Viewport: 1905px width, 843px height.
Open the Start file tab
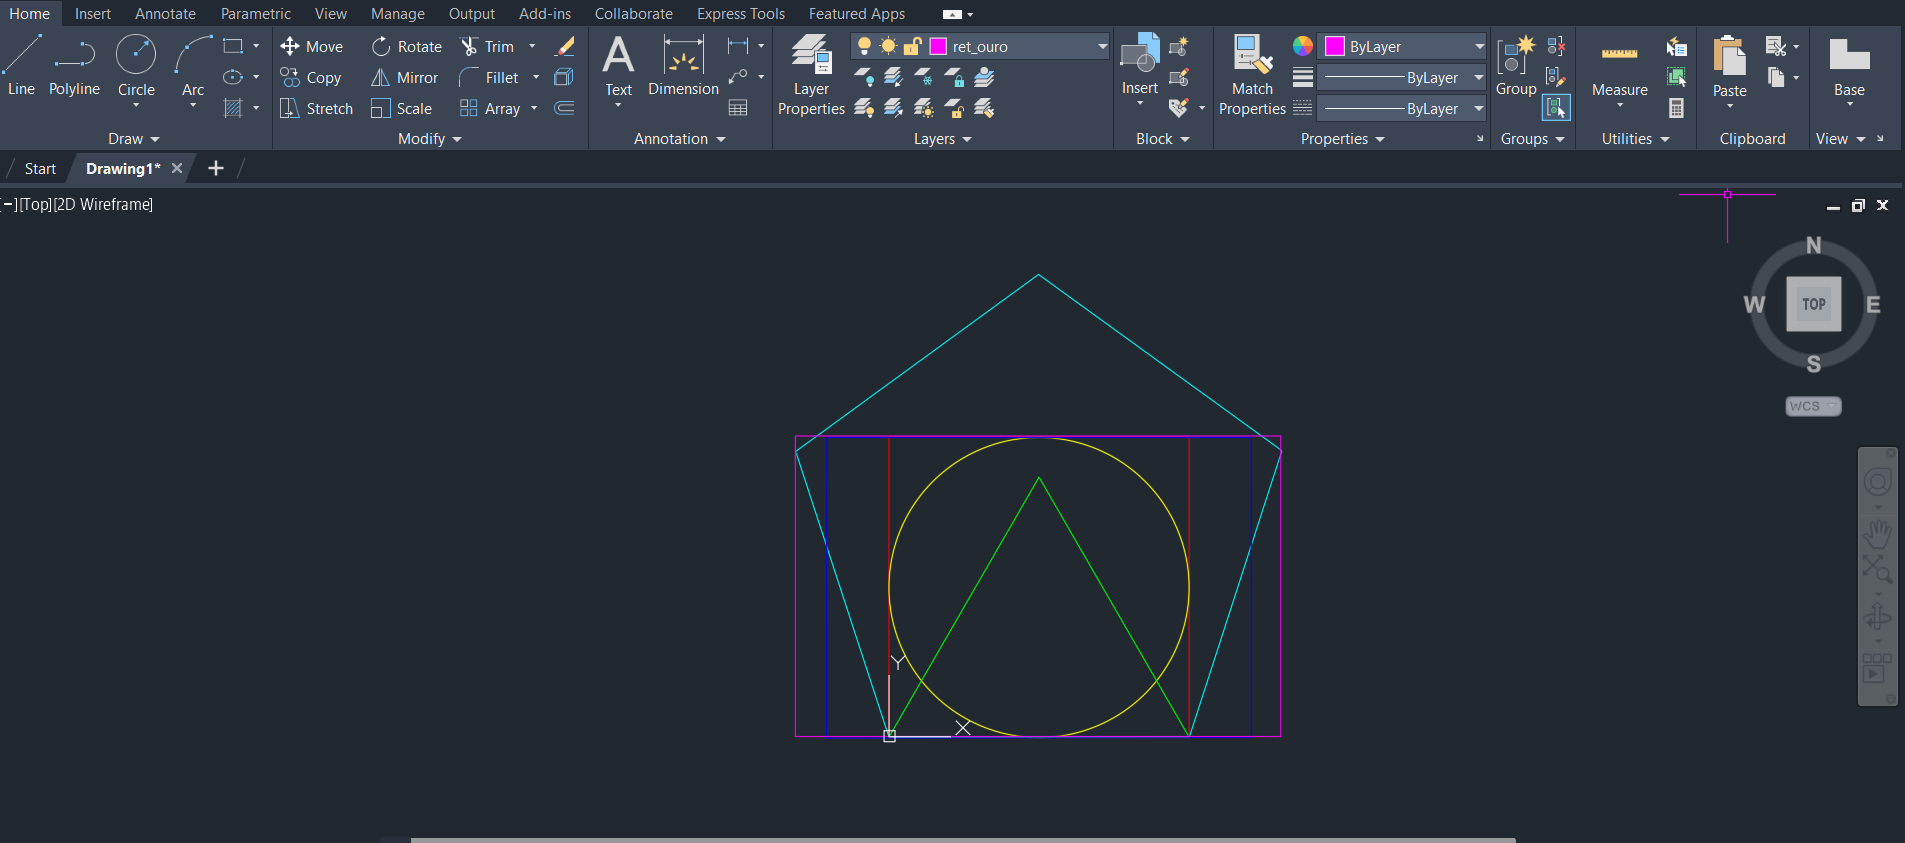click(x=40, y=169)
